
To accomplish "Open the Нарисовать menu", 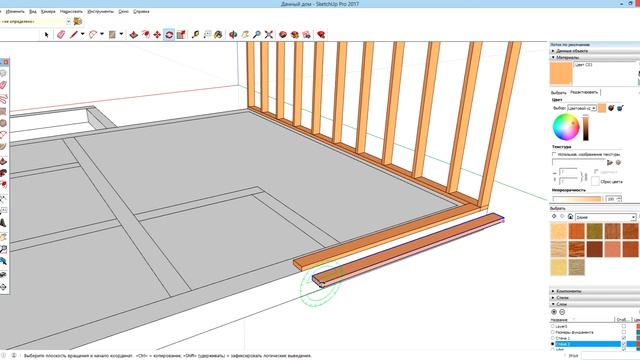I will (x=71, y=11).
